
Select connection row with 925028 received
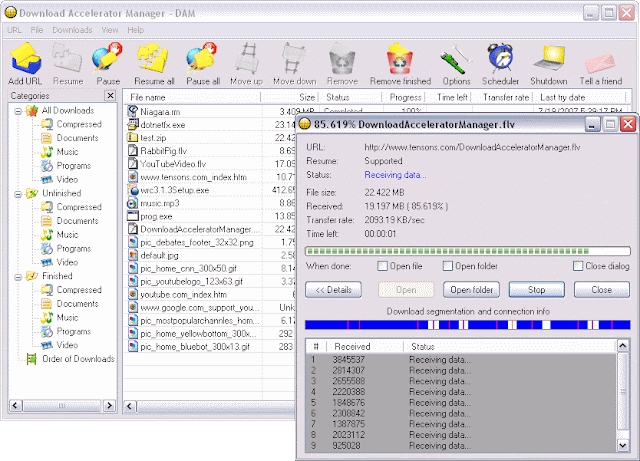461,445
